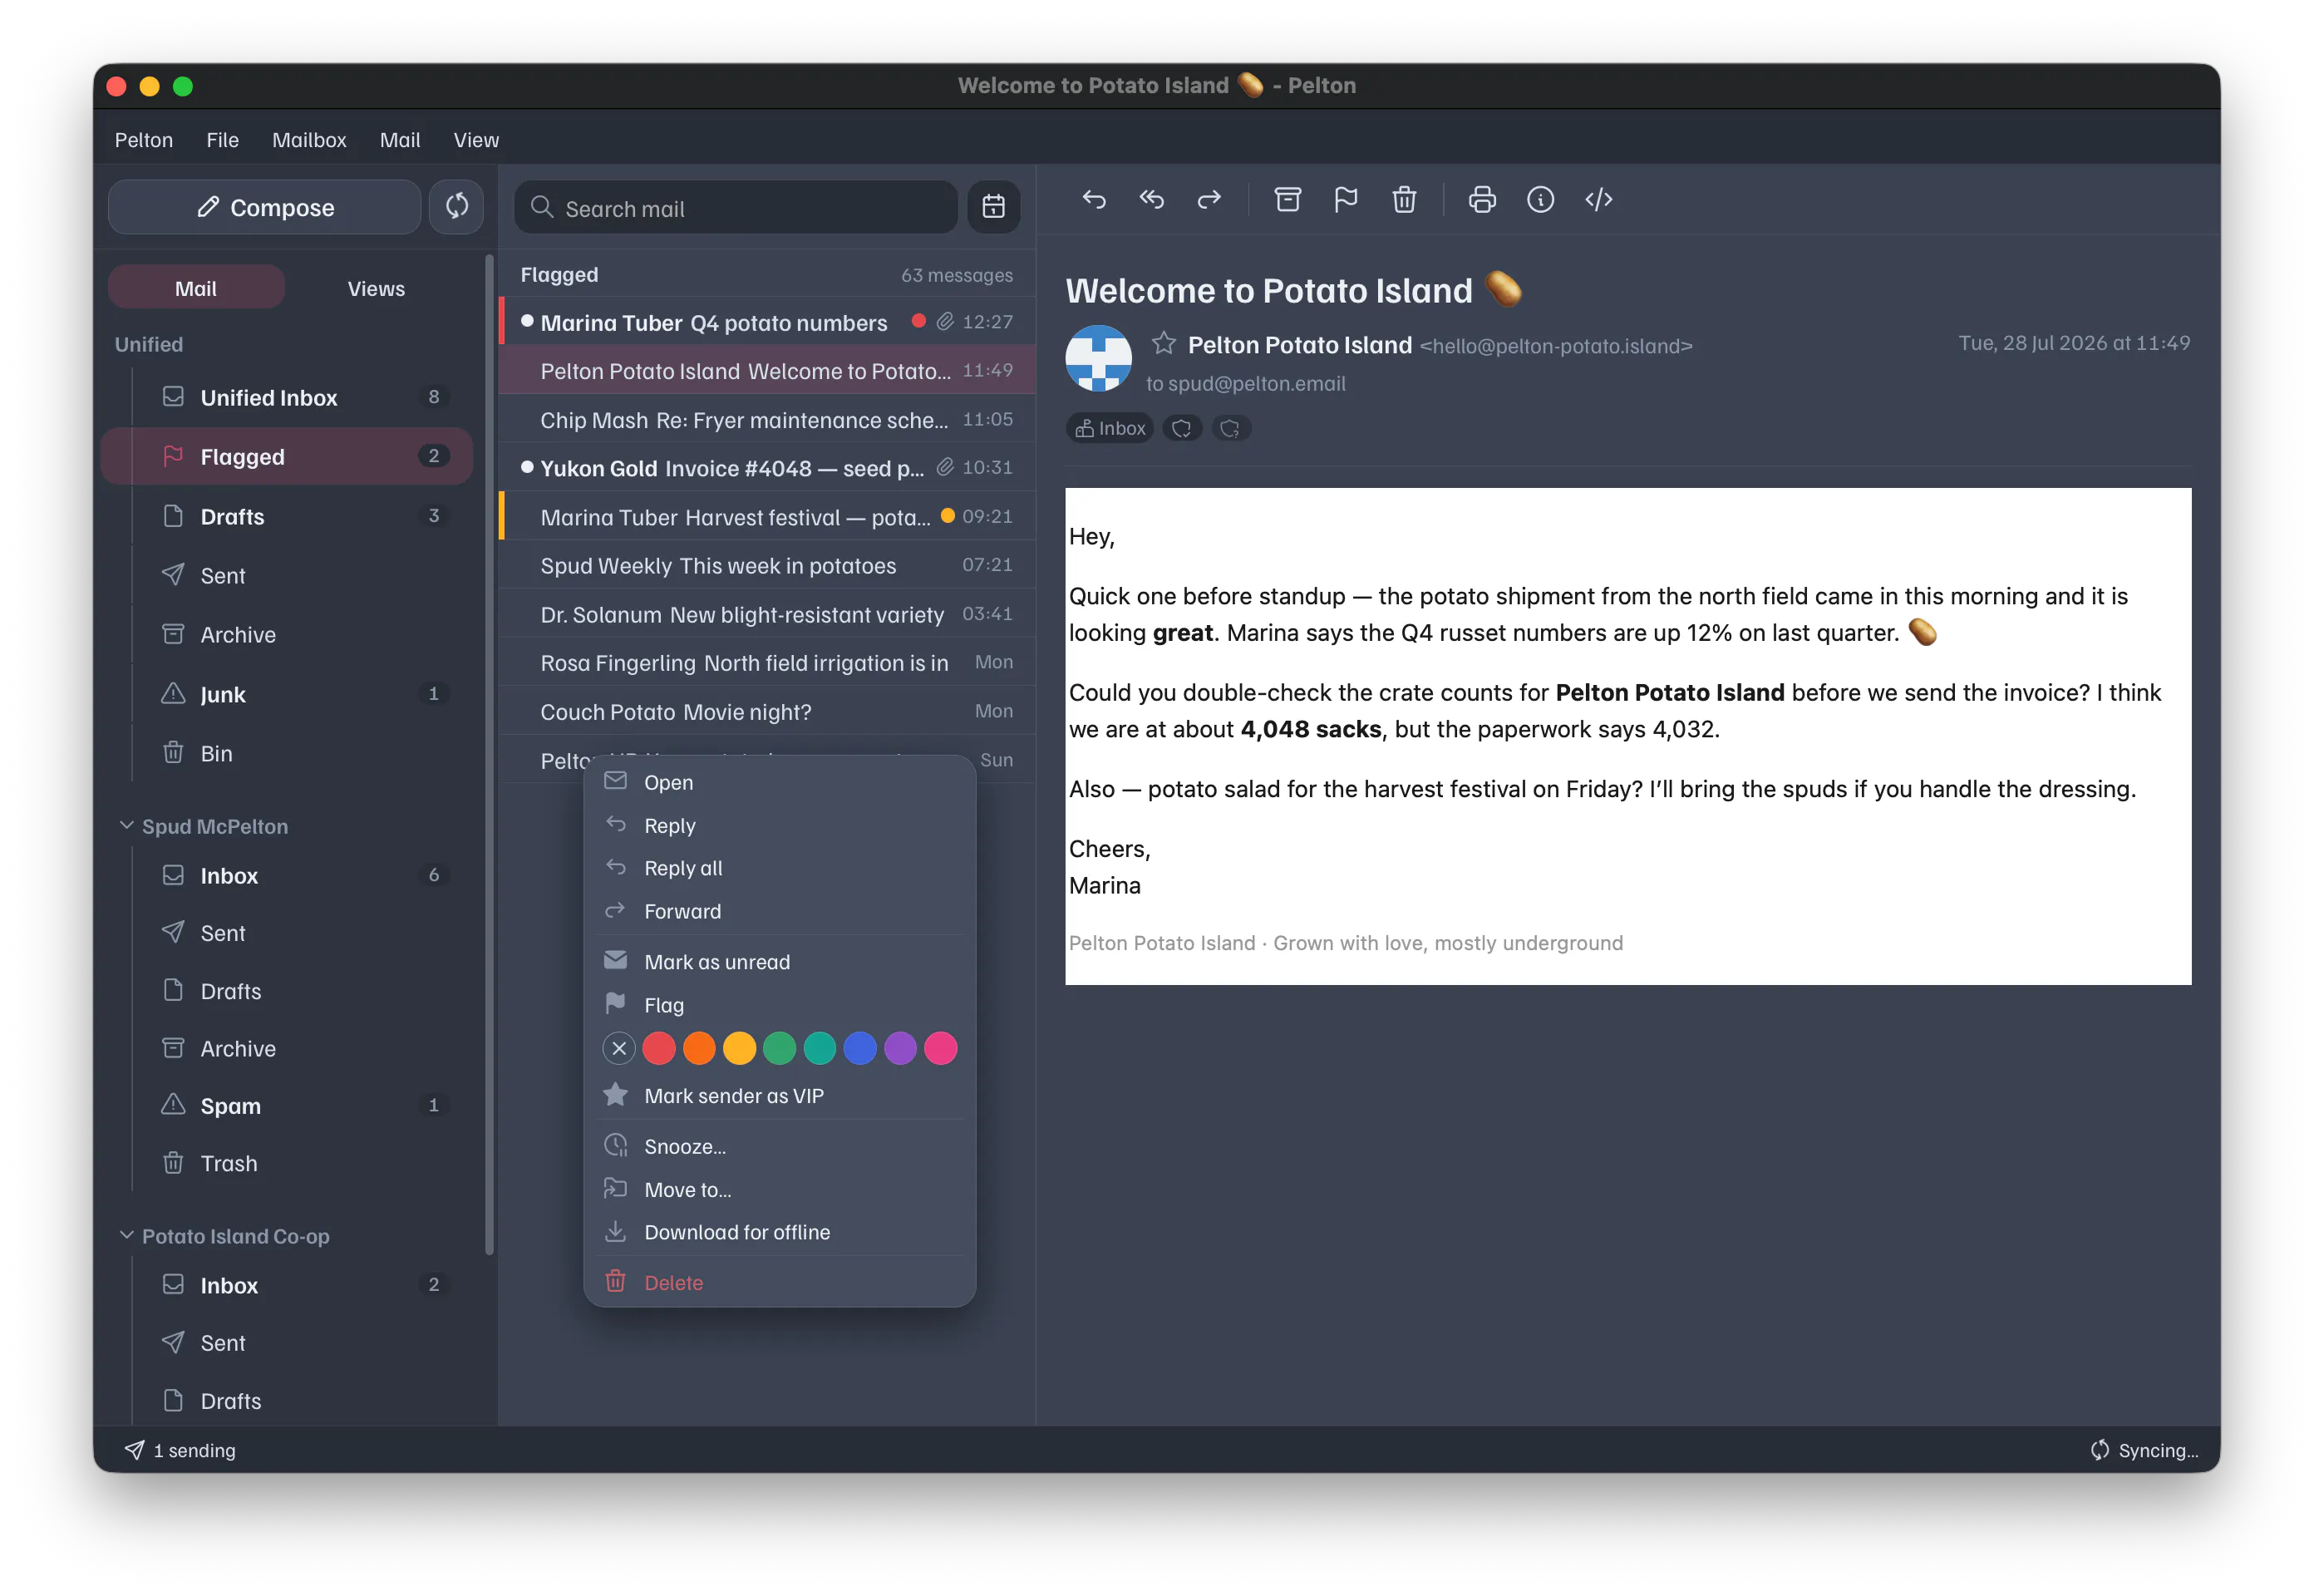Click the Search mail field

point(736,207)
